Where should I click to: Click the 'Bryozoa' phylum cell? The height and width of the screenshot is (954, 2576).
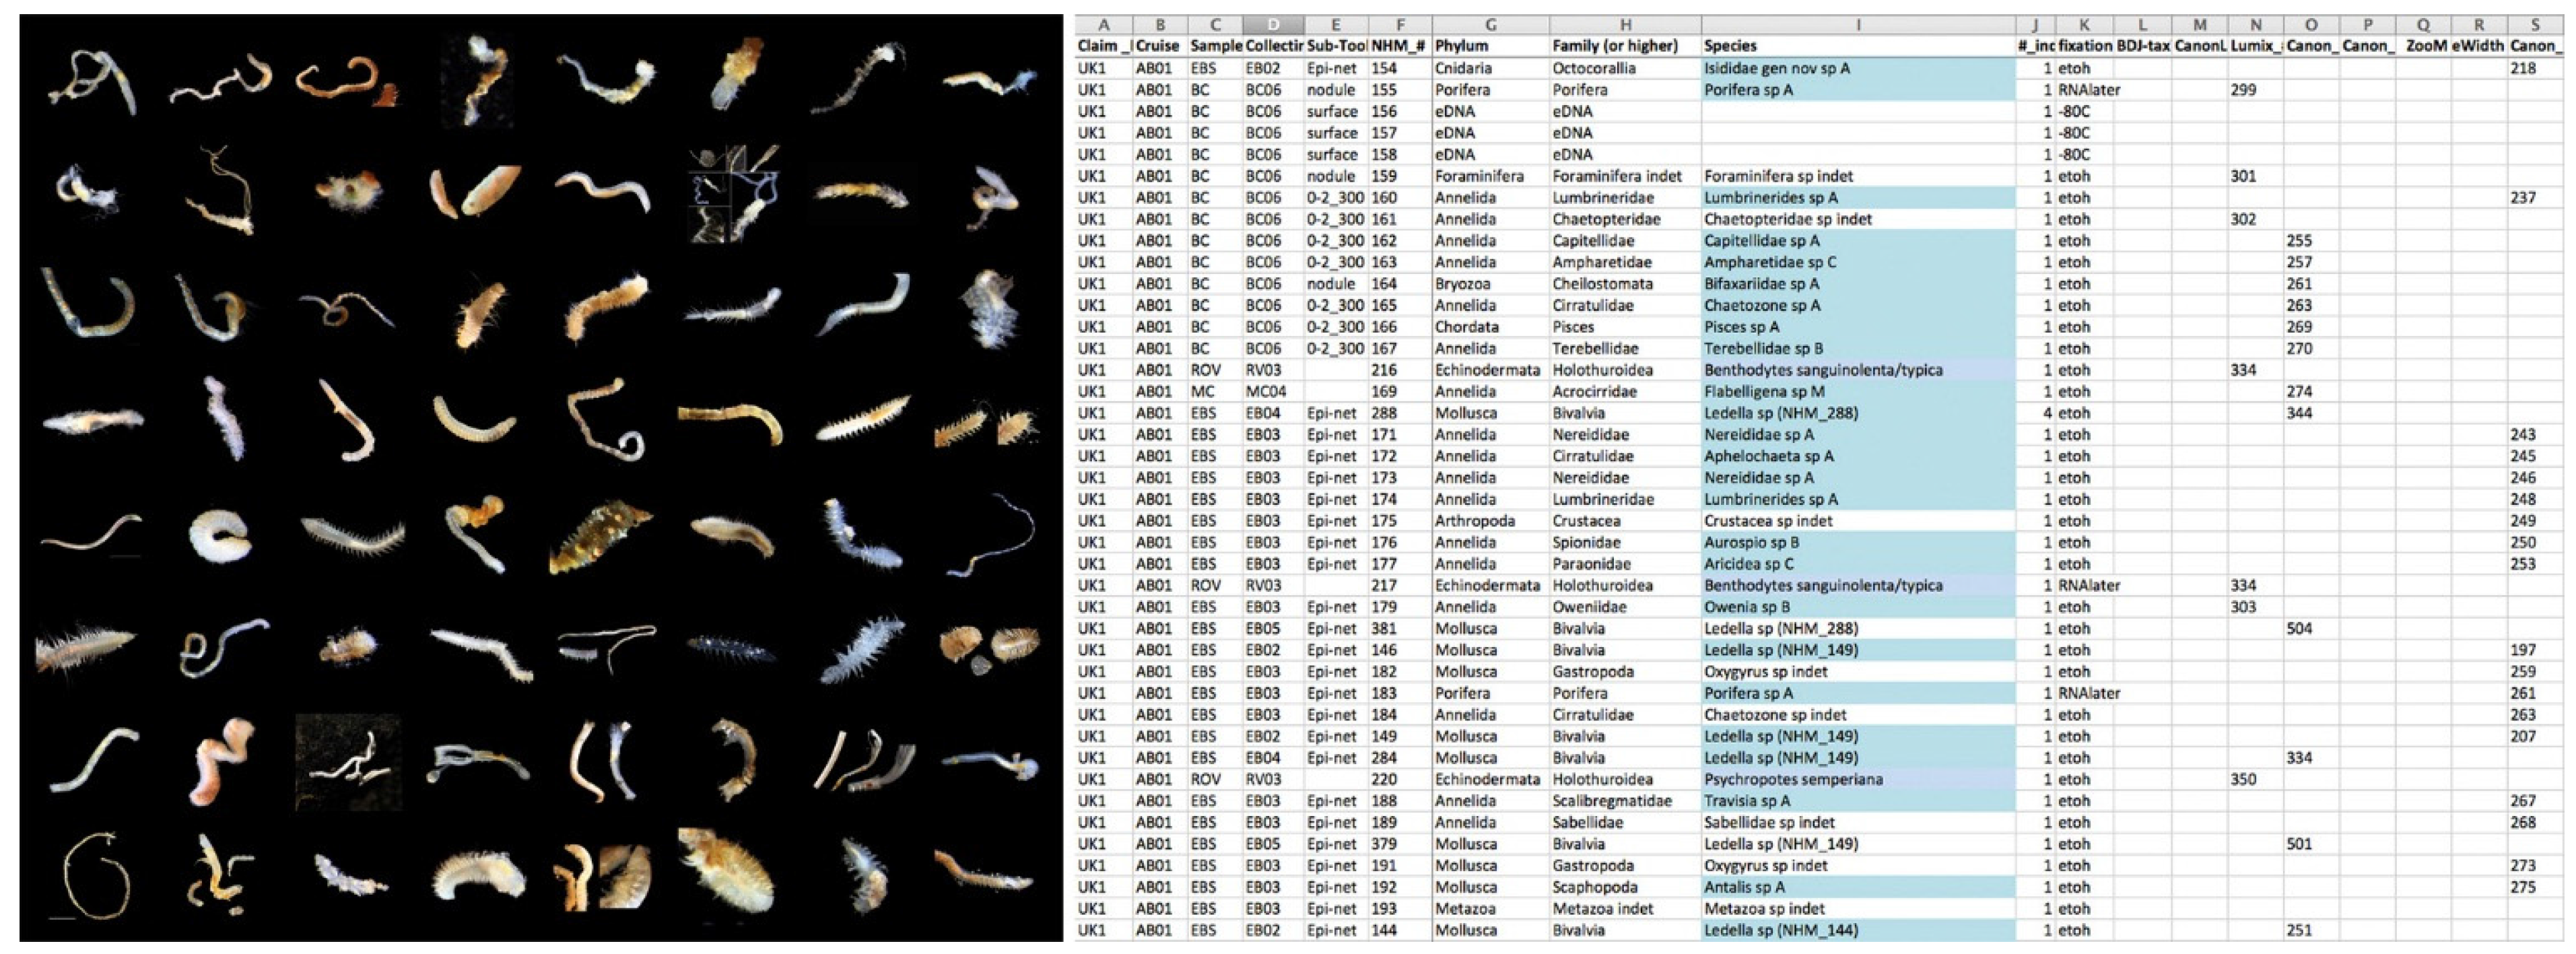[1462, 284]
